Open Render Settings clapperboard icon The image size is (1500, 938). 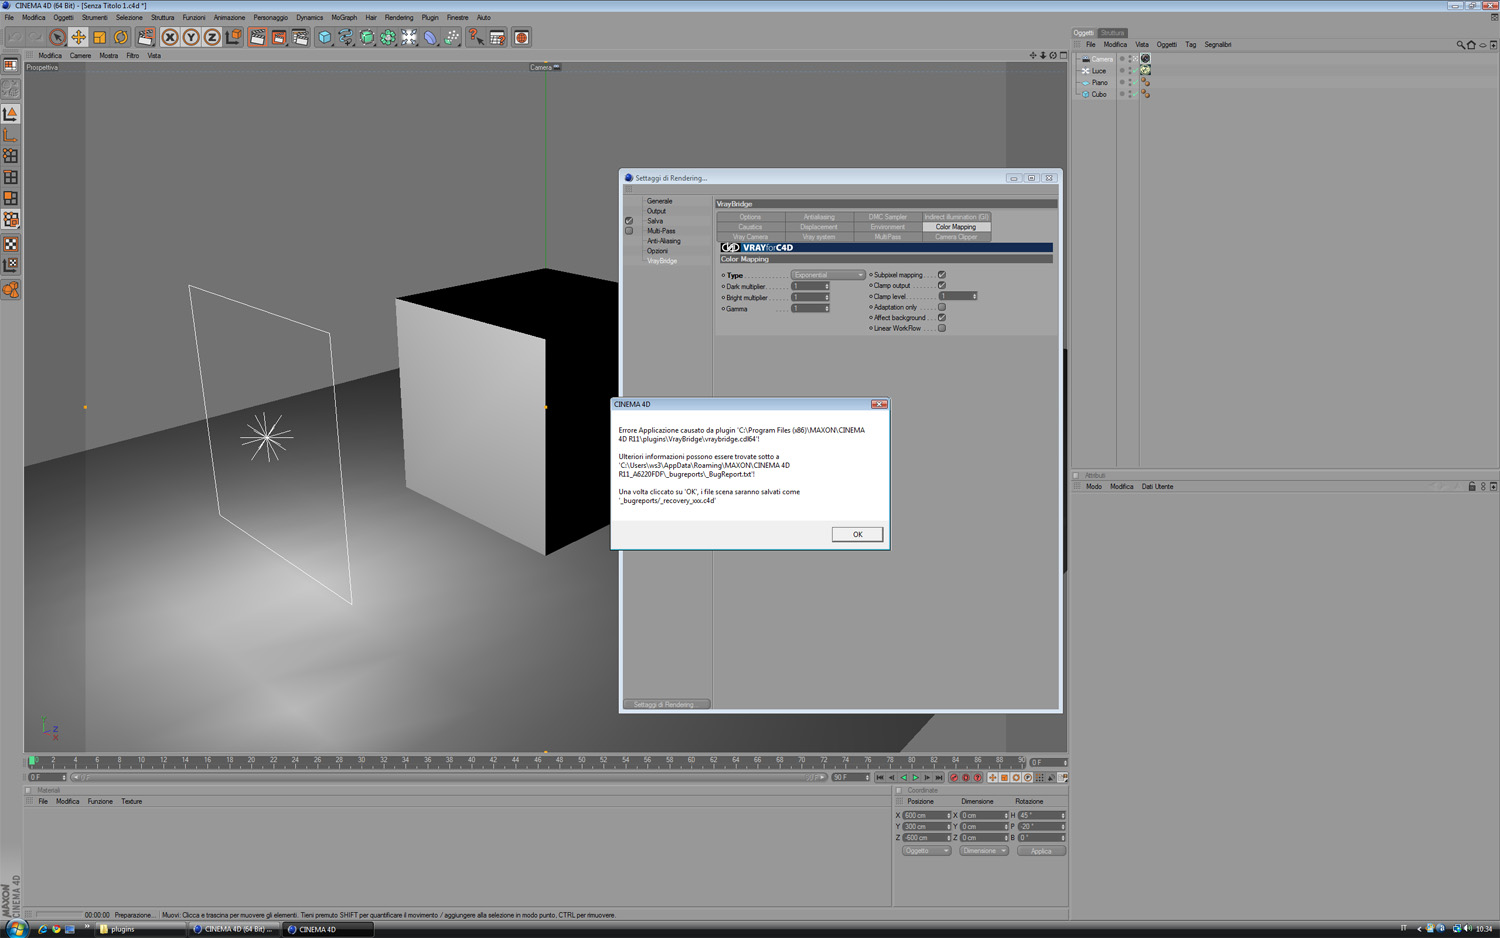click(300, 37)
